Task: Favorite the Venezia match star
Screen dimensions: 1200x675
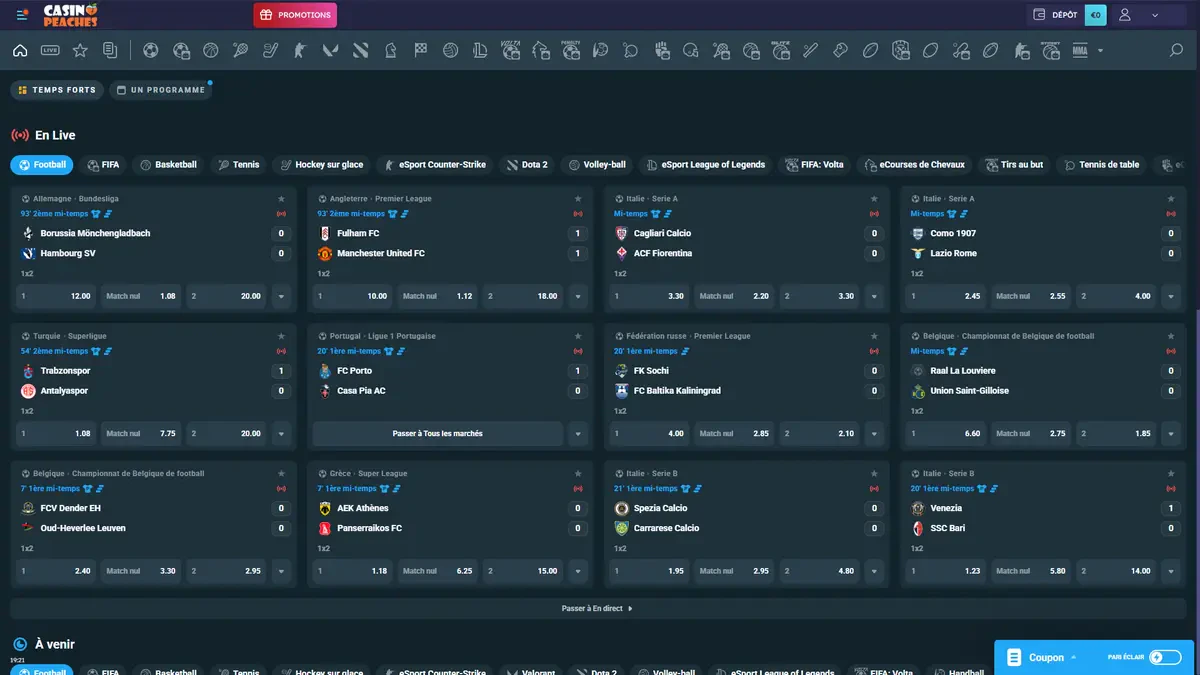Action: (1171, 473)
